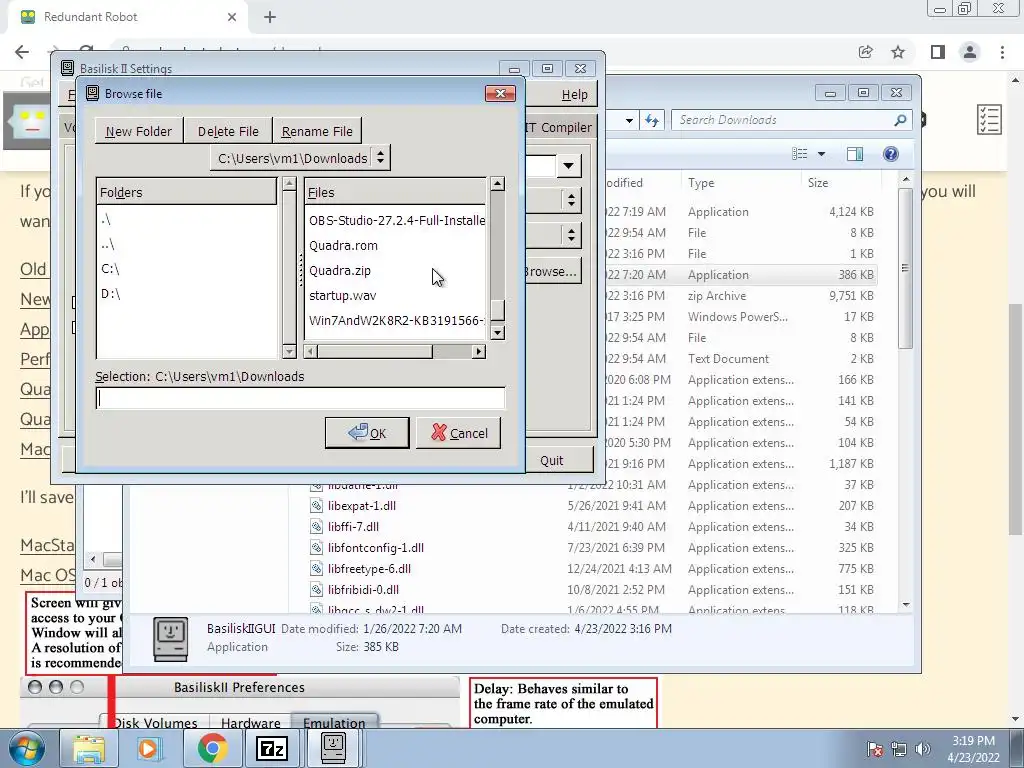Viewport: 1024px width, 768px height.
Task: Click Rename File button
Action: (x=317, y=131)
